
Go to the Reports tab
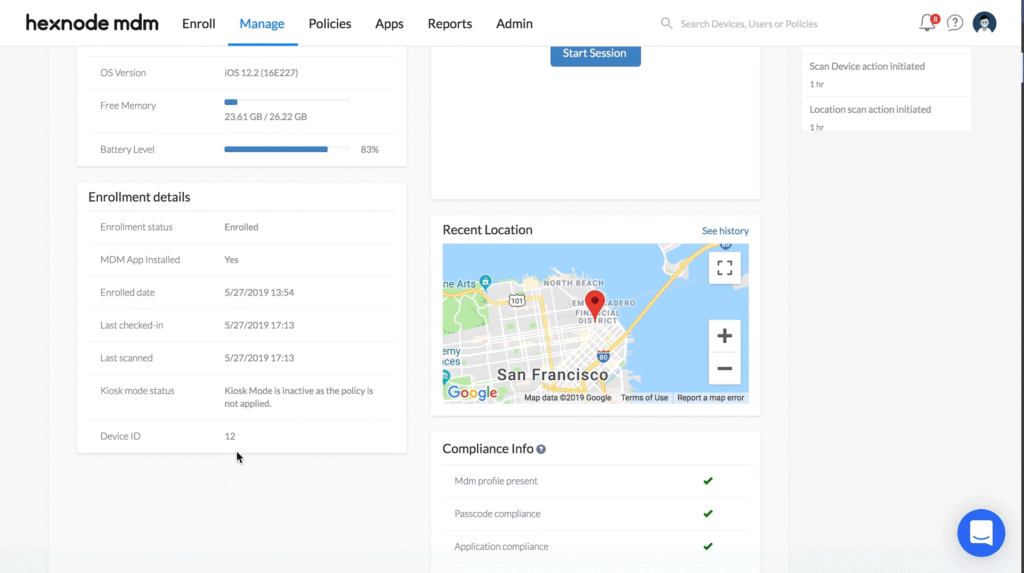449,23
